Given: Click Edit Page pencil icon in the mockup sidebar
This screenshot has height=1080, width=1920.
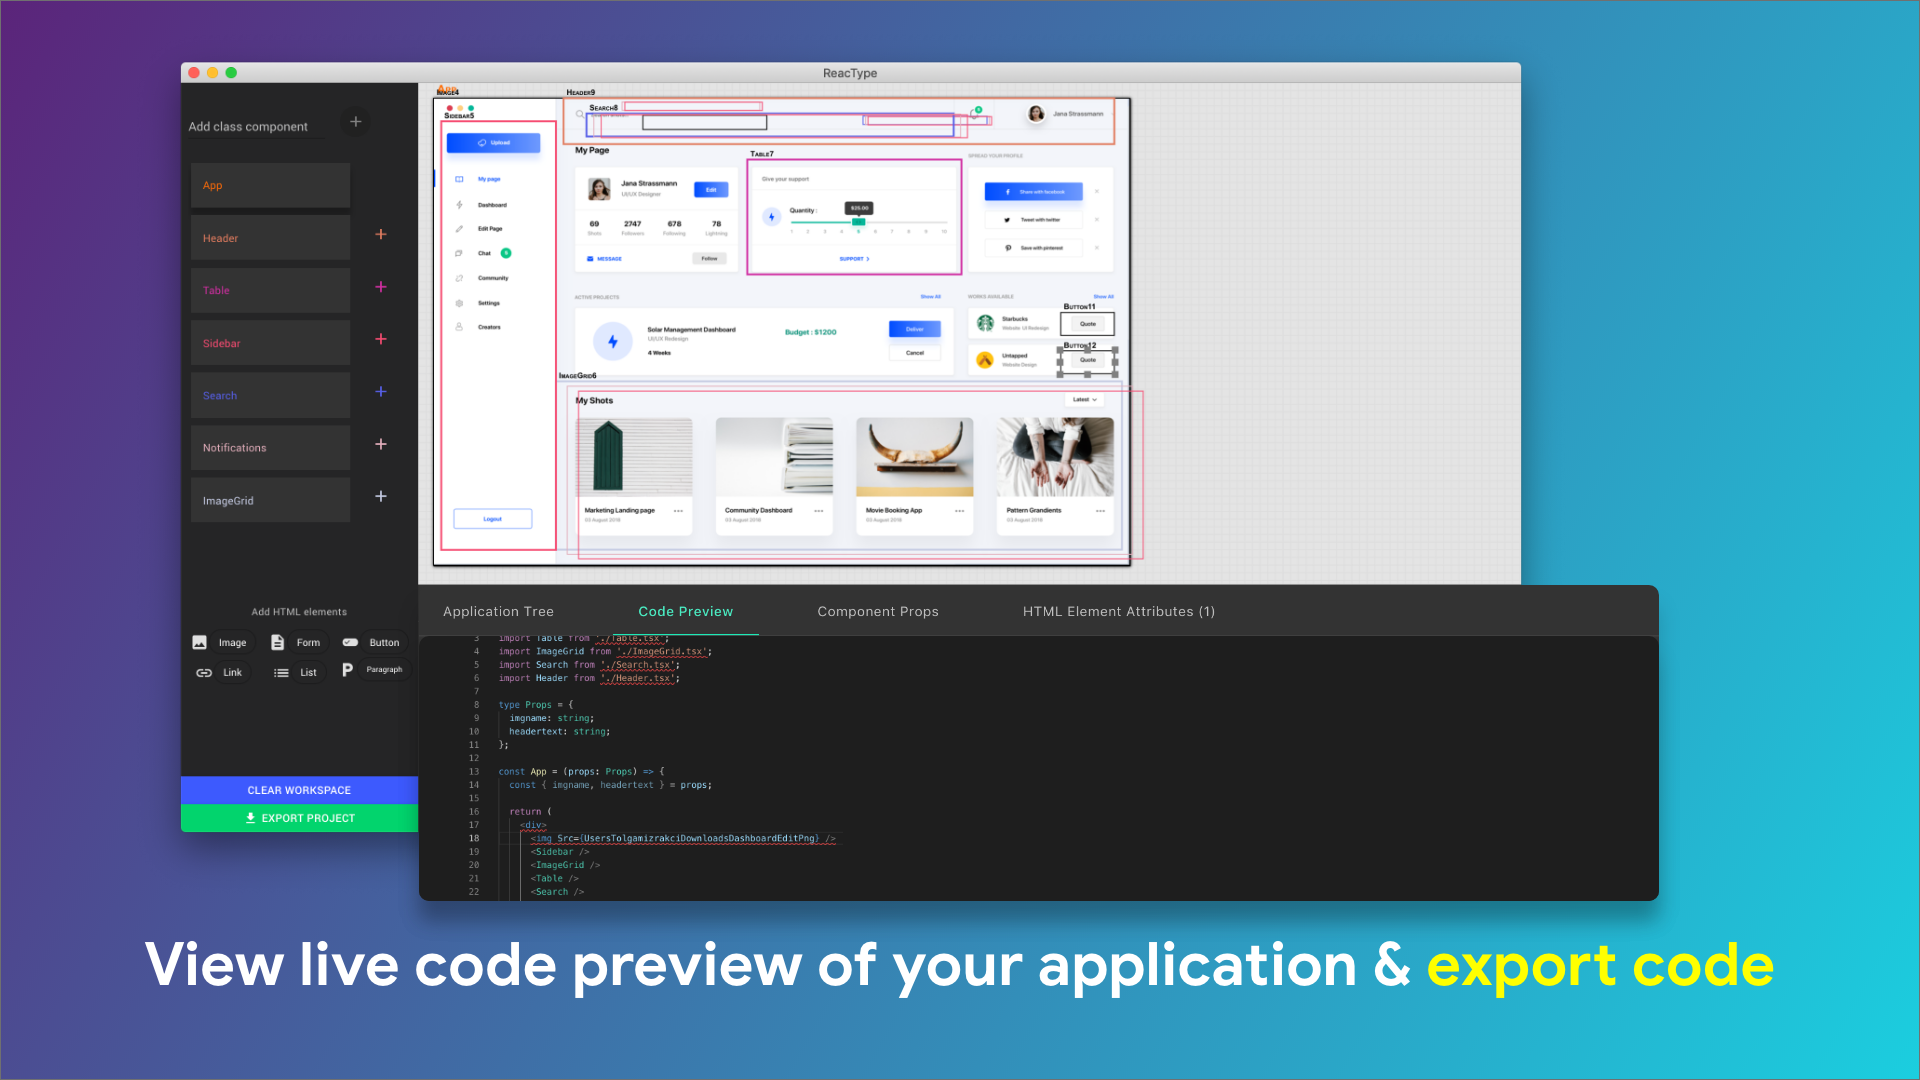Looking at the screenshot, I should tap(460, 229).
